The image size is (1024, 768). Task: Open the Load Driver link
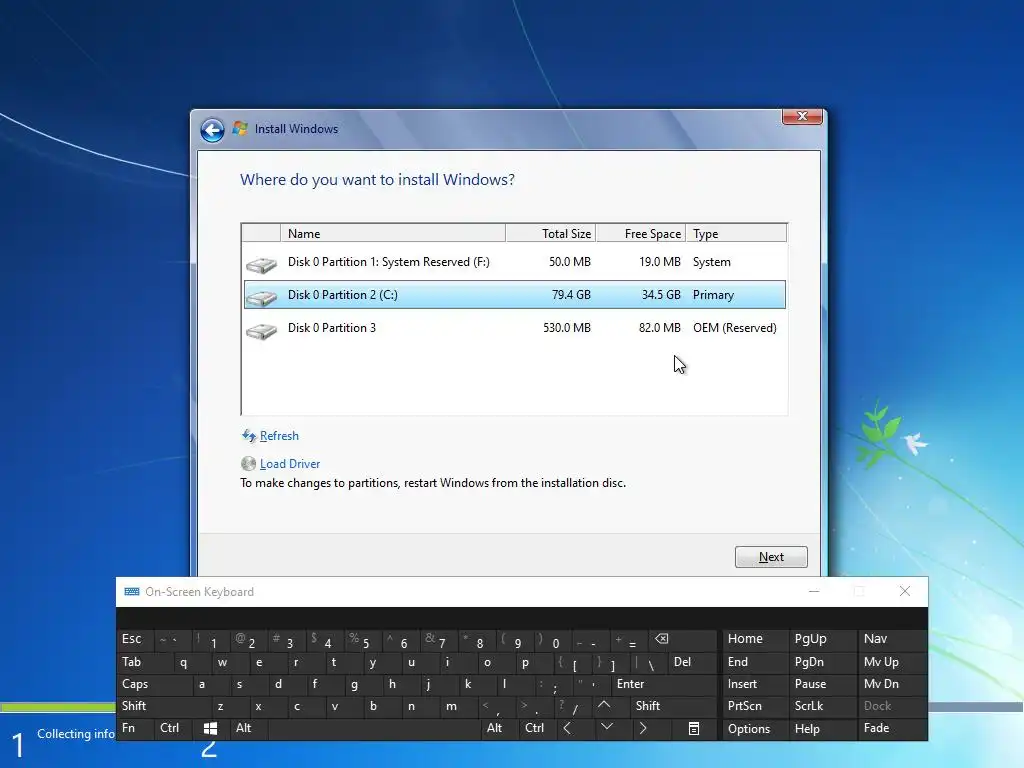pyautogui.click(x=290, y=464)
